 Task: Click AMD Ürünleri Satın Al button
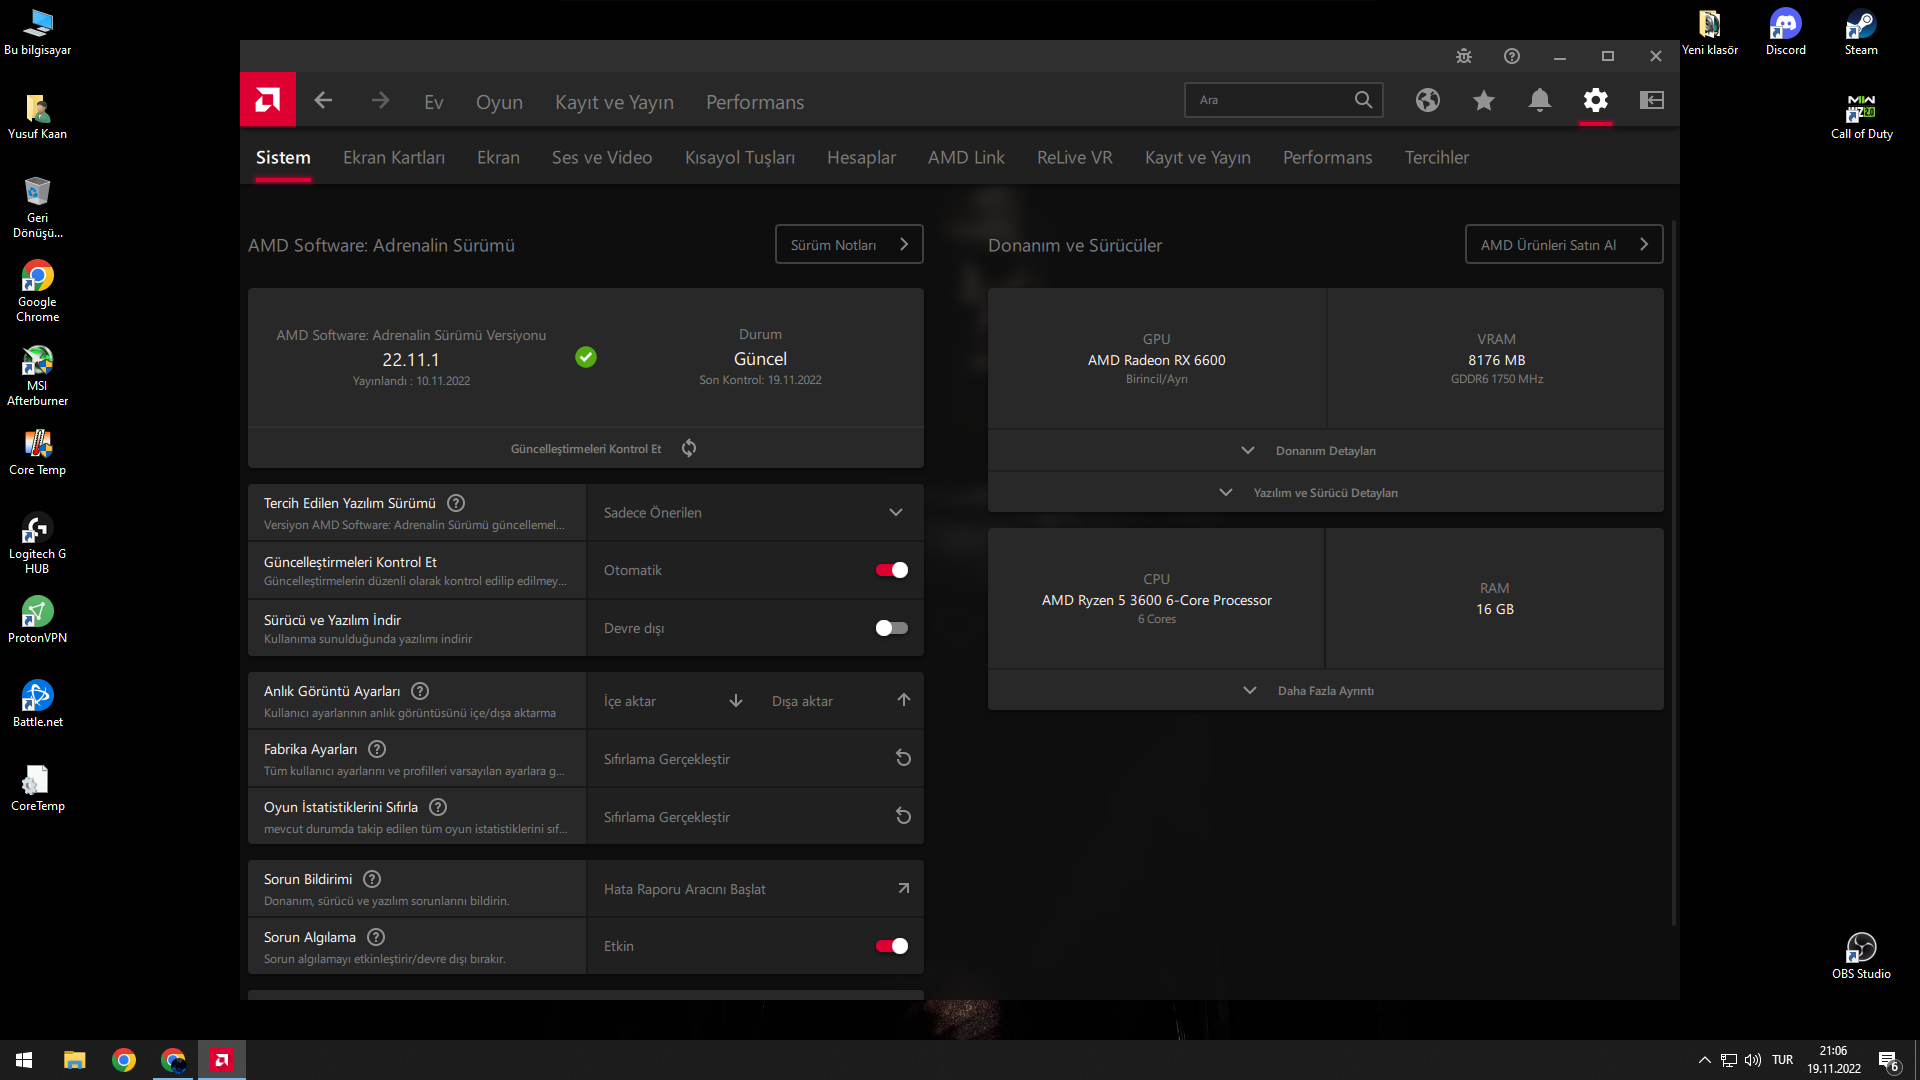1563,245
